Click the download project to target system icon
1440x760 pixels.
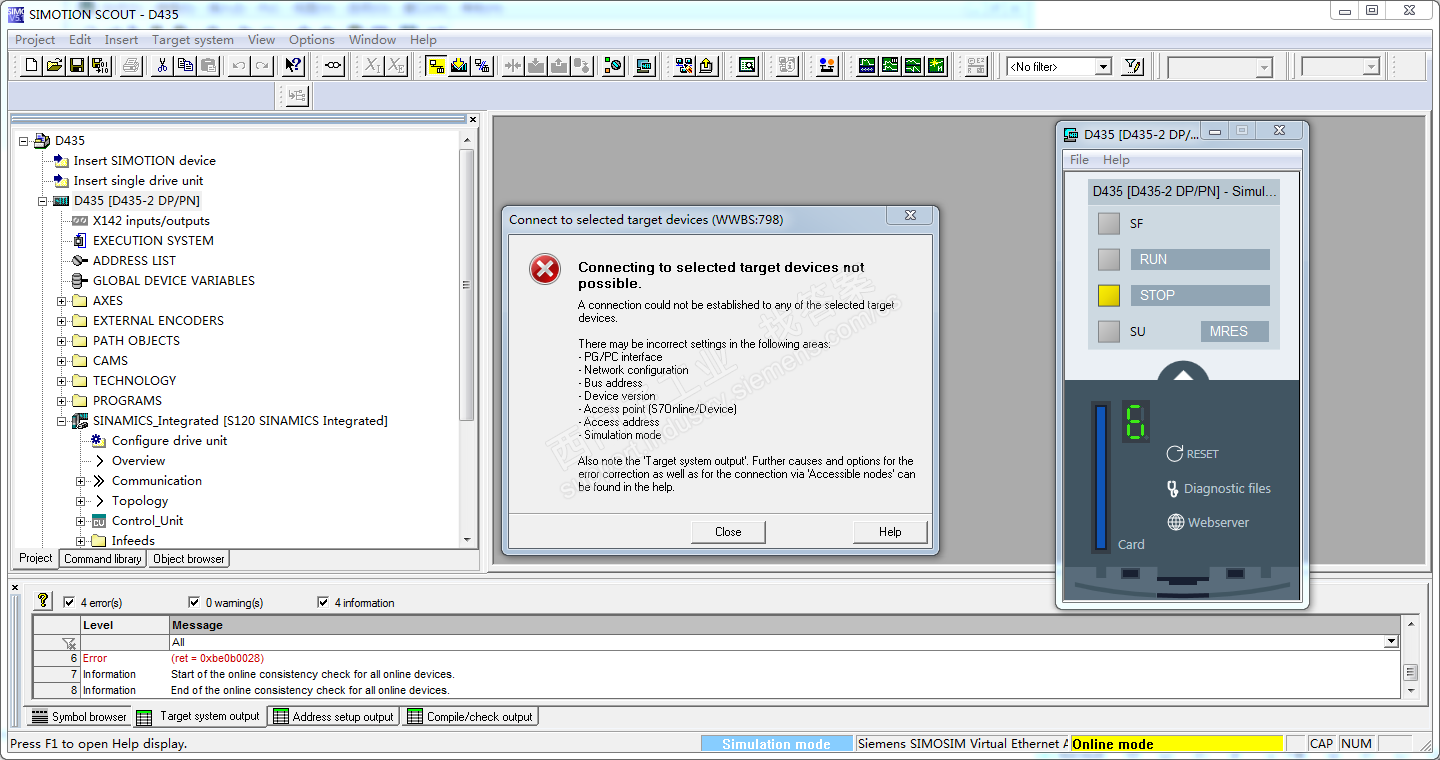click(459, 66)
